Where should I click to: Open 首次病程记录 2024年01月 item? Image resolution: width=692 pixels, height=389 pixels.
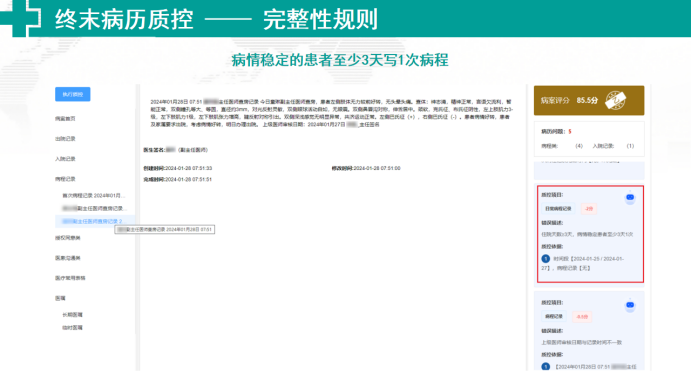94,196
